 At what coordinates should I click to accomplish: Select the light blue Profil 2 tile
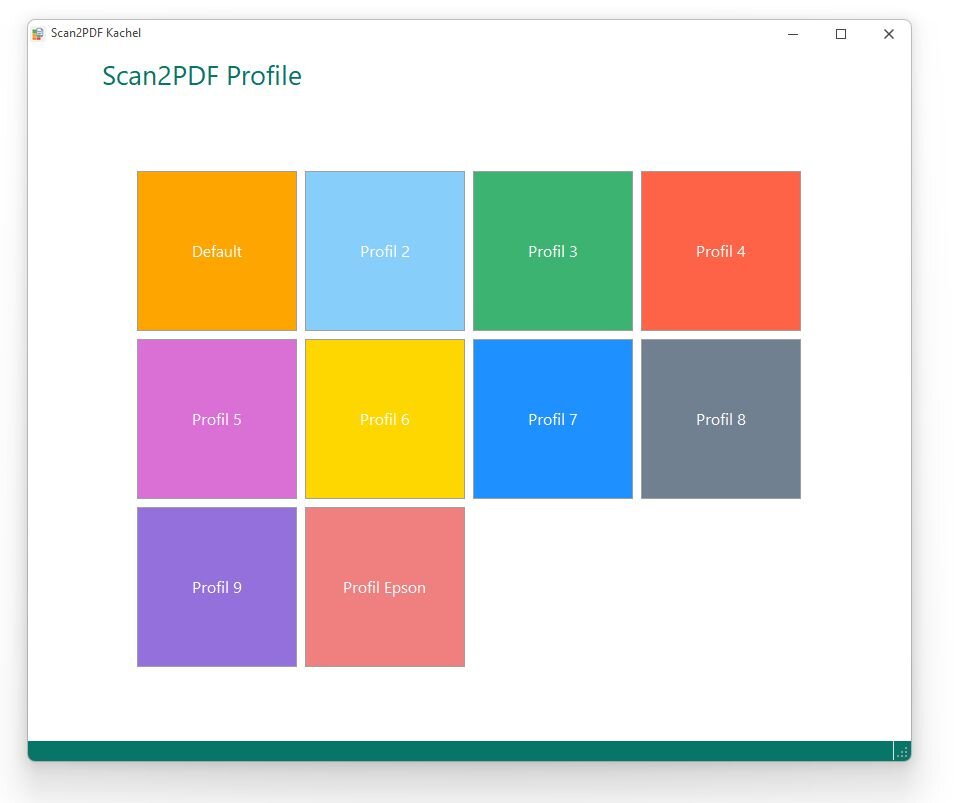[x=385, y=251]
